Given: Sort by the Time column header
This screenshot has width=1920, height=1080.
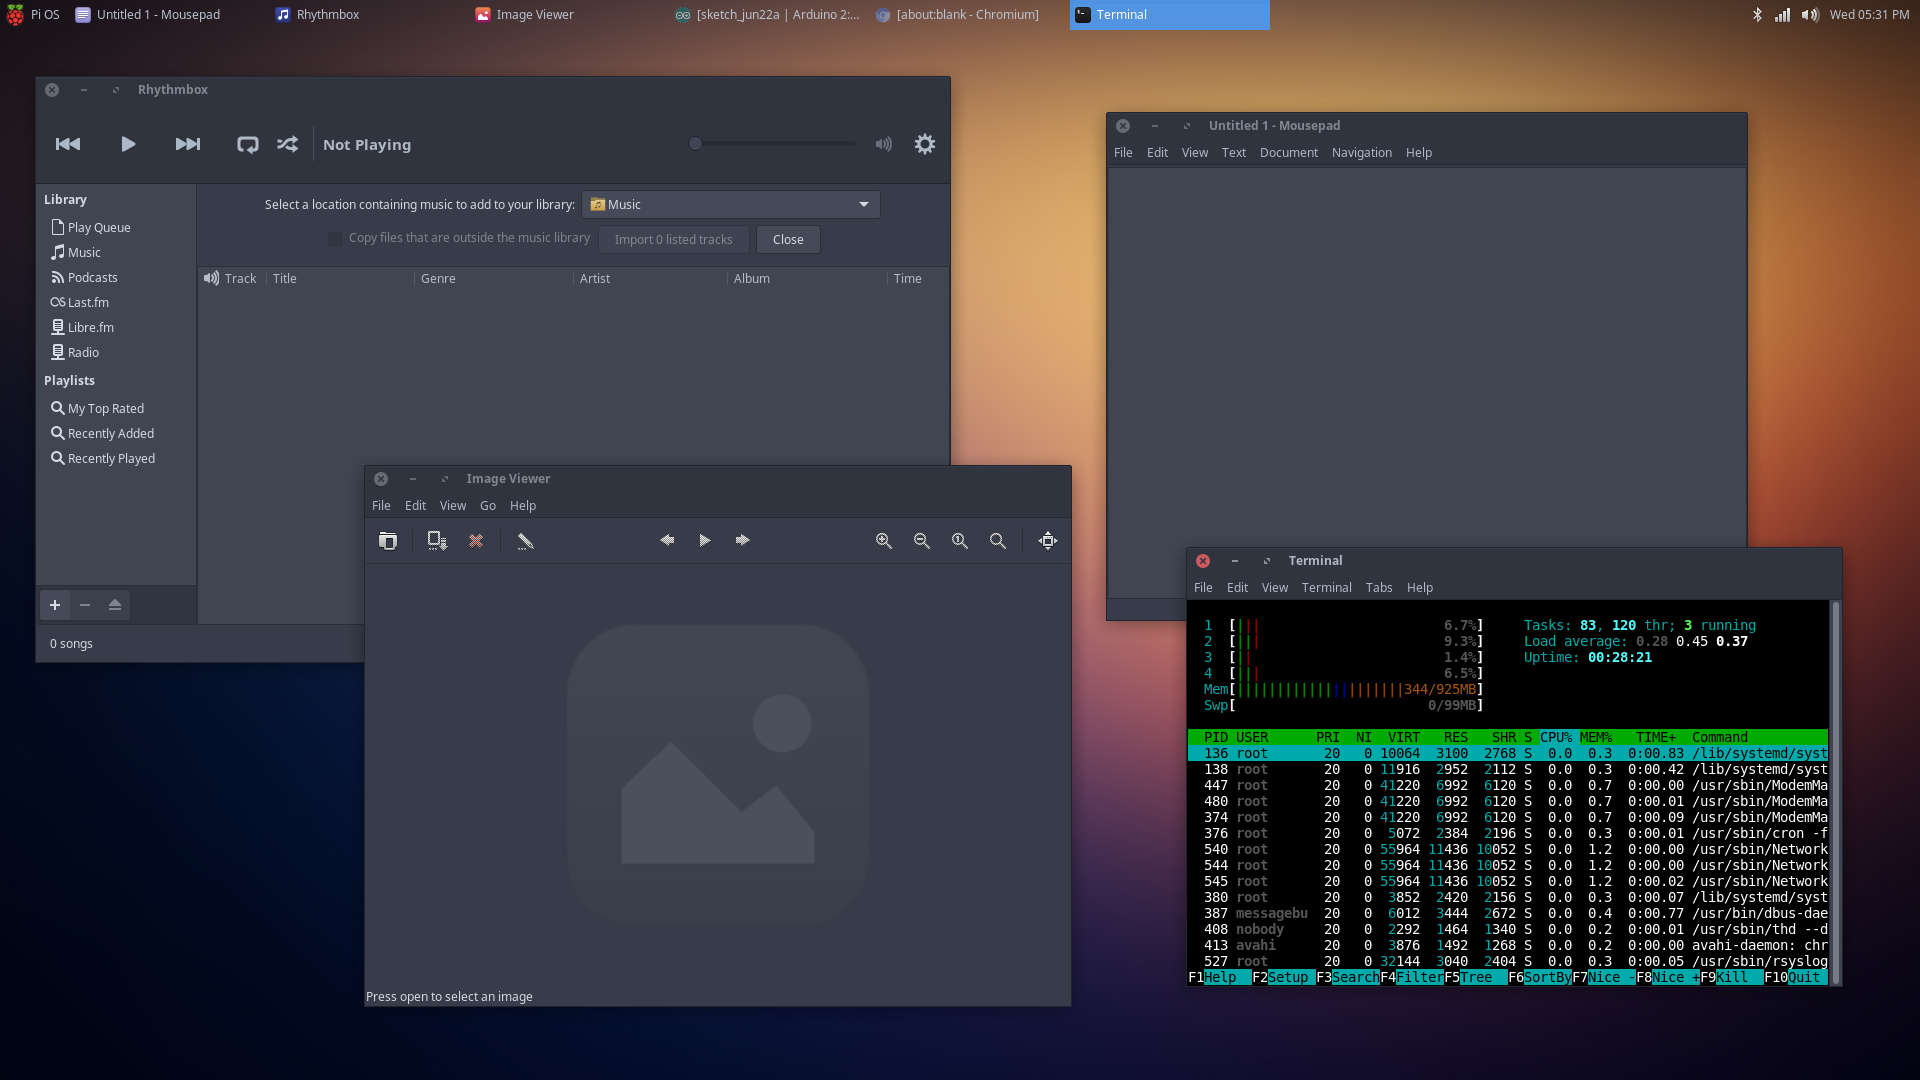Looking at the screenshot, I should (x=916, y=278).
